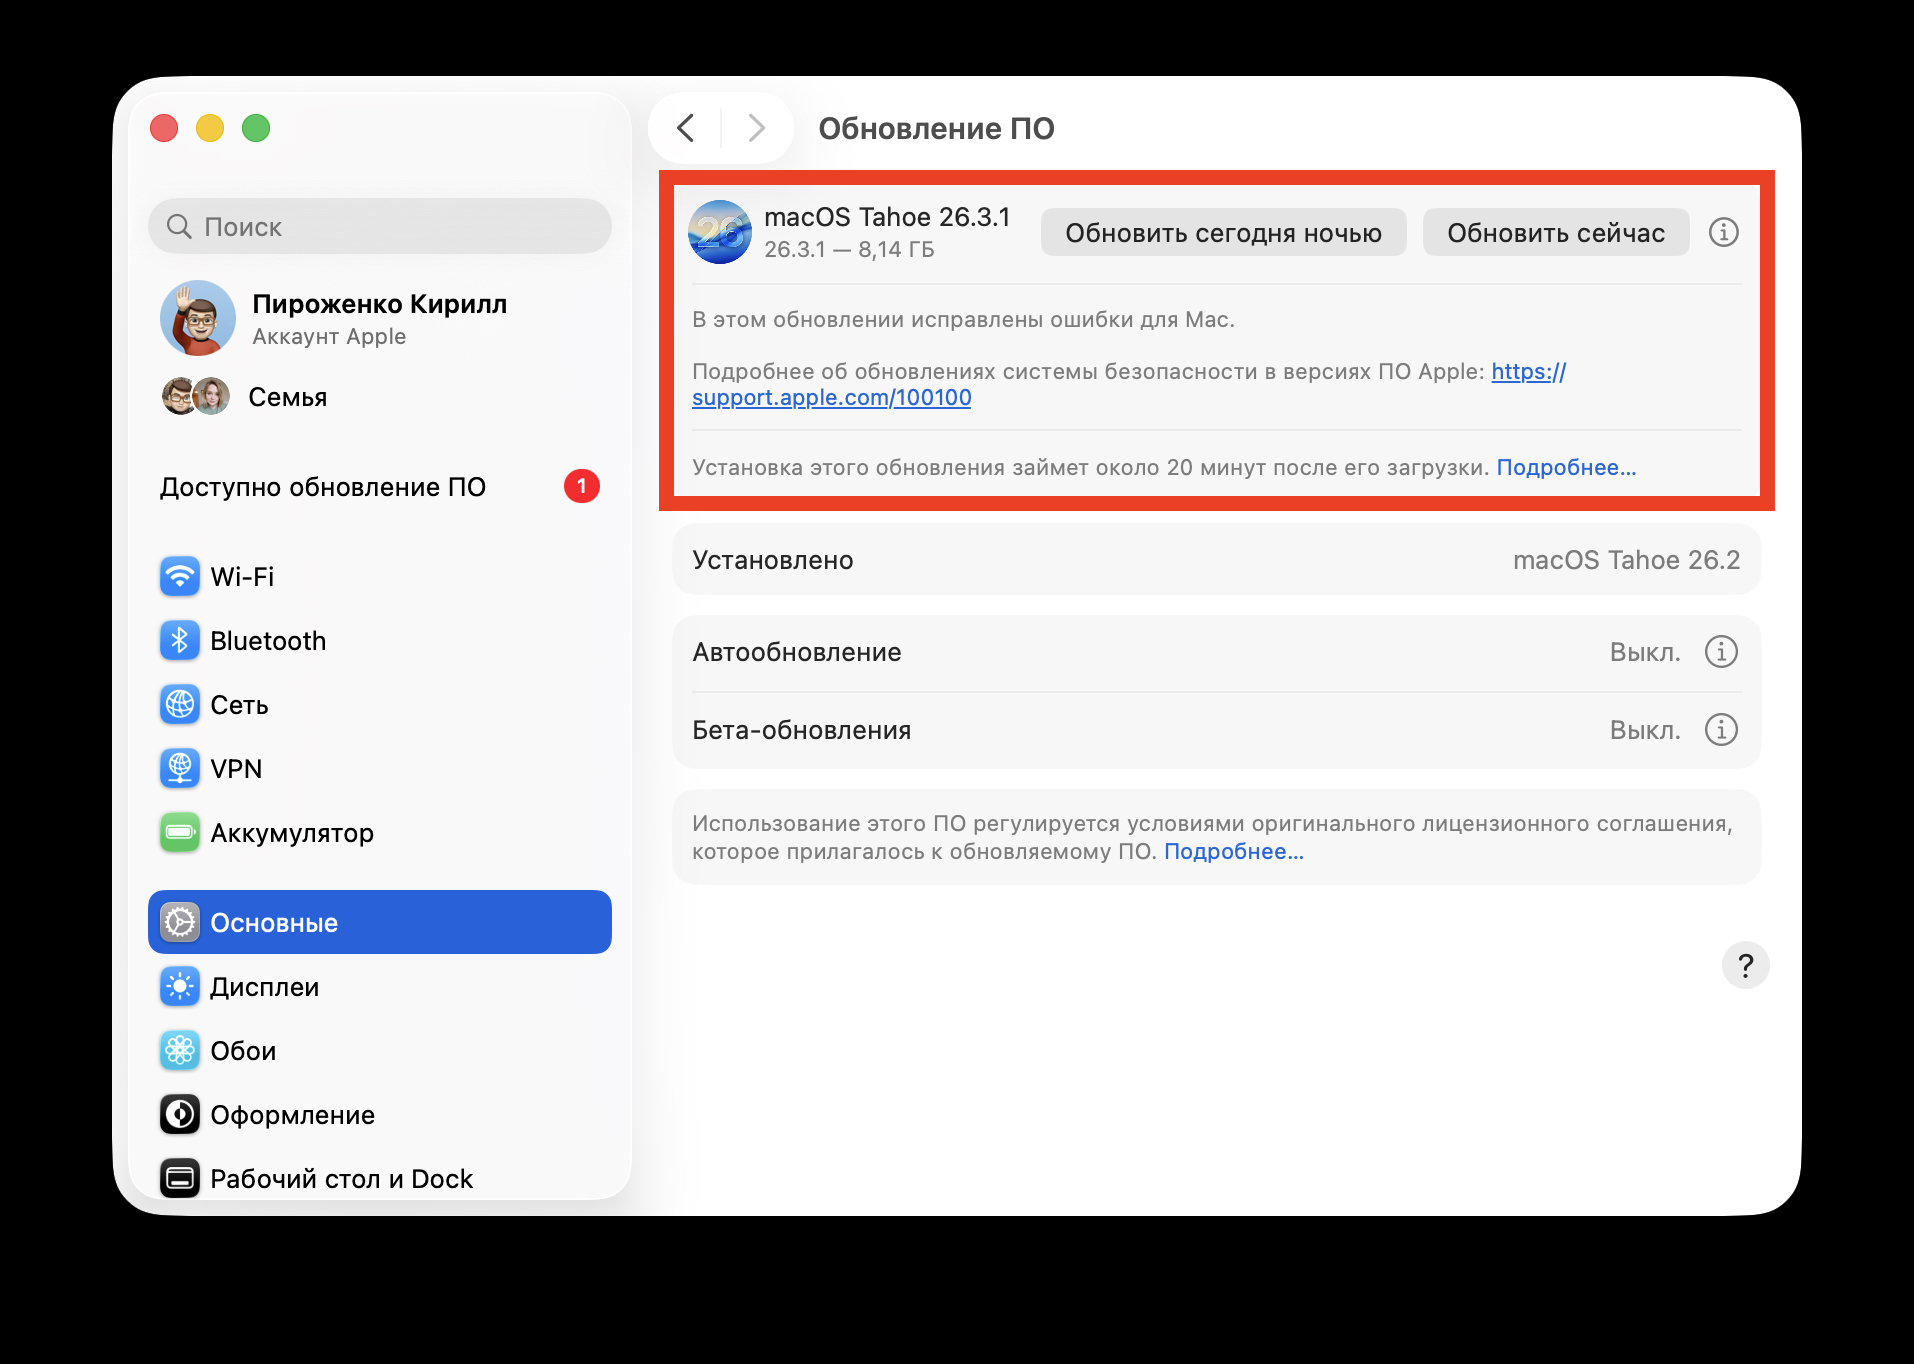Open the Wi-Fi settings icon

pos(179,576)
